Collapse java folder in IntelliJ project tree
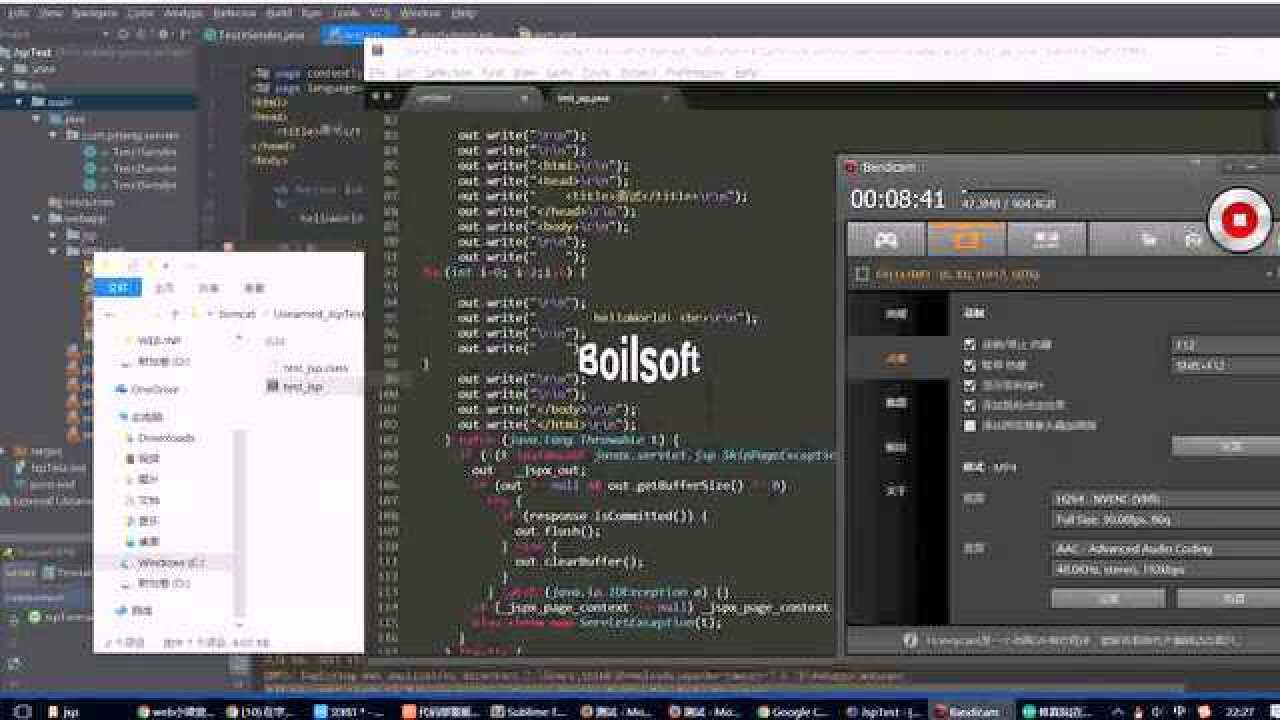1280x720 pixels. coord(37,118)
